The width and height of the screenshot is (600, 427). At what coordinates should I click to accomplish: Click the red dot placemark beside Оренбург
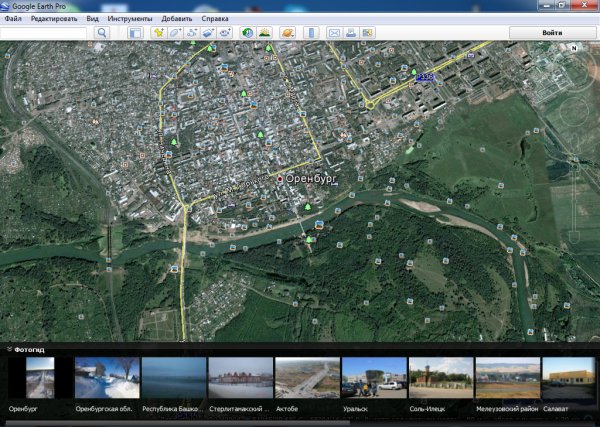point(280,179)
